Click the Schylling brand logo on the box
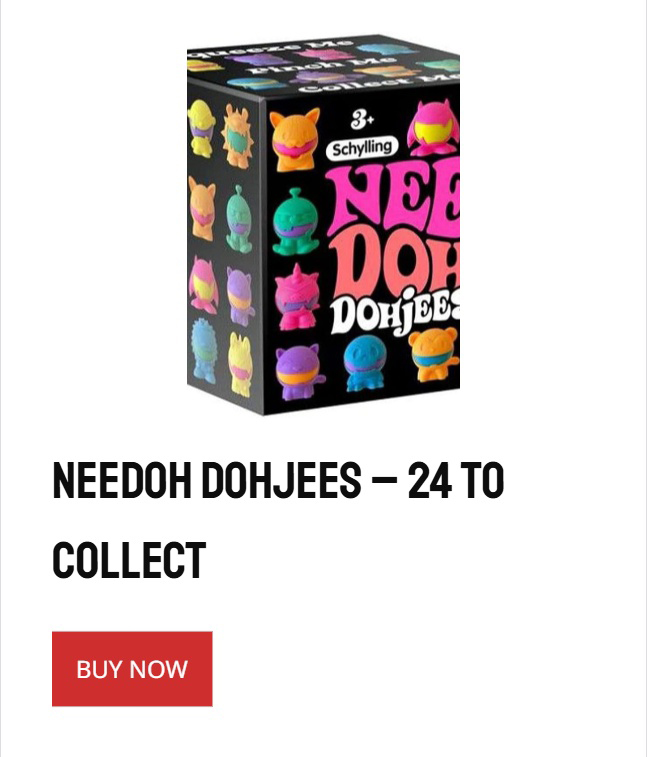The image size is (647, 757). pyautogui.click(x=362, y=148)
